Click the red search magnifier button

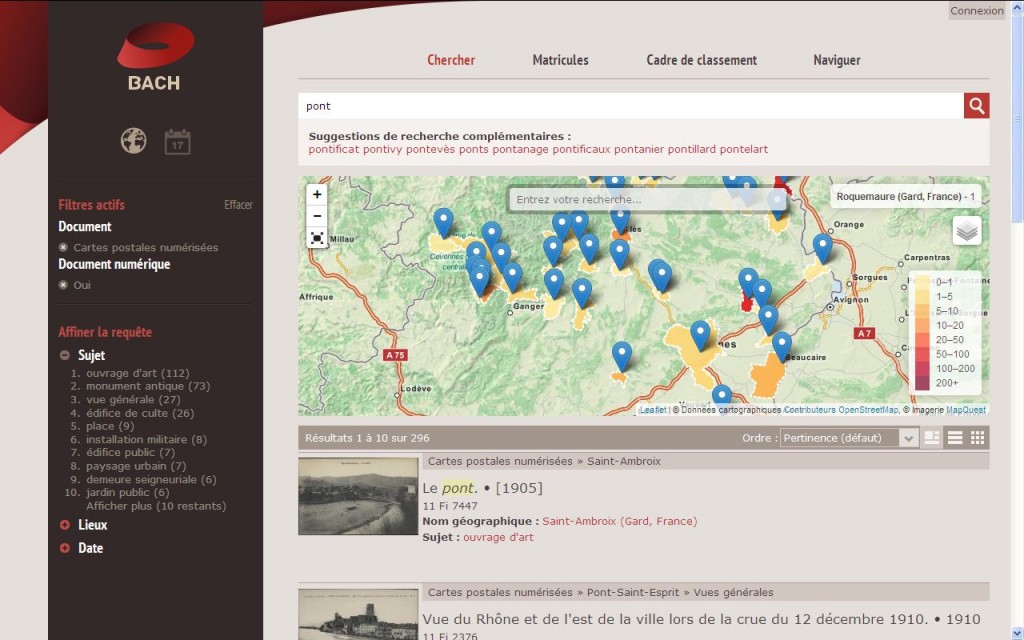[x=976, y=106]
